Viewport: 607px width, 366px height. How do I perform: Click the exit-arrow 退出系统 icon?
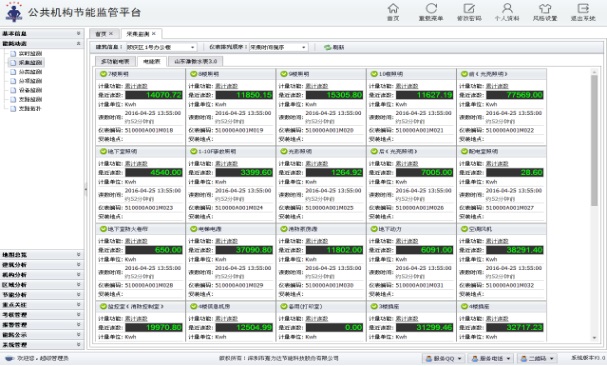point(583,8)
